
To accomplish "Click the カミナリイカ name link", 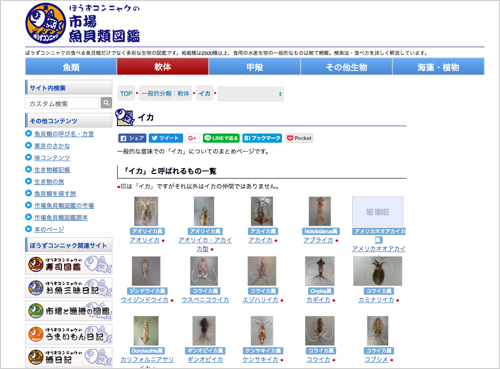I will pyautogui.click(x=376, y=300).
